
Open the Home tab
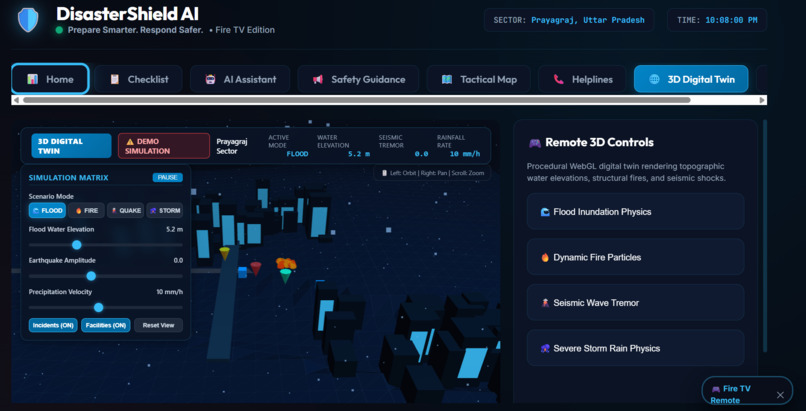tap(50, 79)
